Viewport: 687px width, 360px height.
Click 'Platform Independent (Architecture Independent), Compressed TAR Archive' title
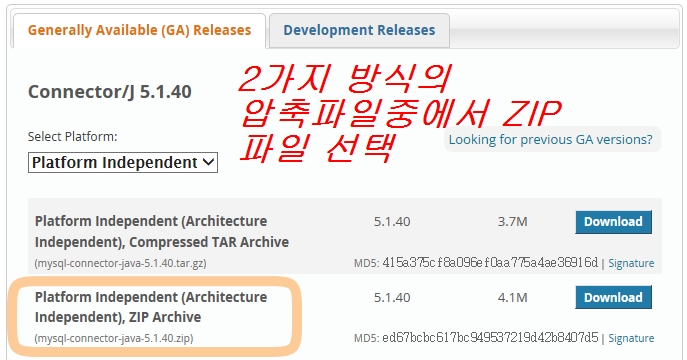pyautogui.click(x=162, y=232)
